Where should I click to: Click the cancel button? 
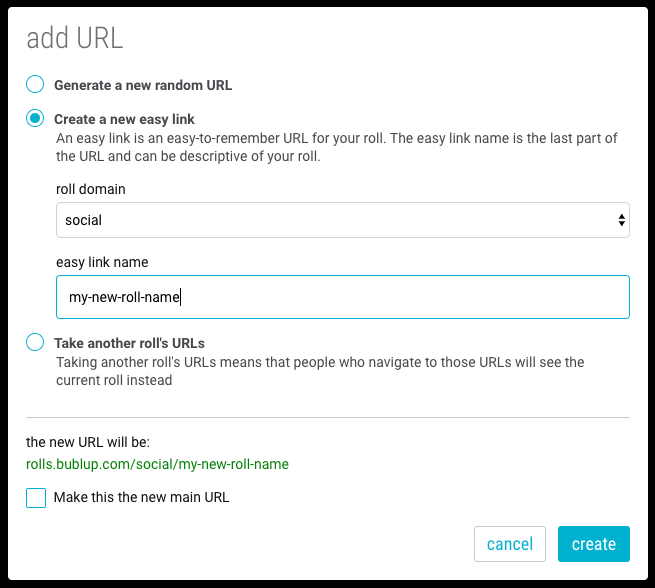[510, 544]
